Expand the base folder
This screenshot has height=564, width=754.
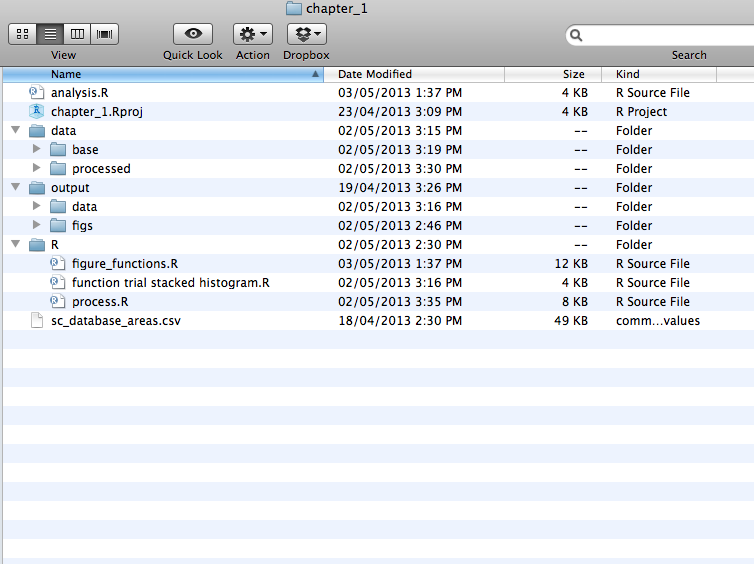[37, 149]
